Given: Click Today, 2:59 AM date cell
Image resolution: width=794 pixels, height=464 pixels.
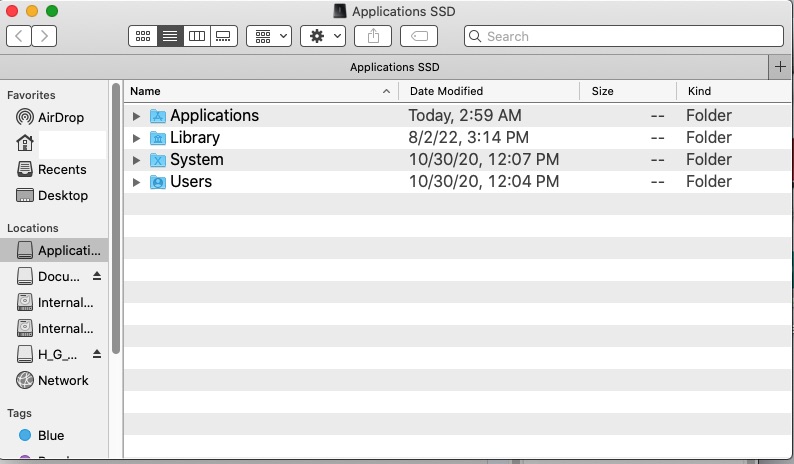Looking at the screenshot, I should tap(465, 115).
